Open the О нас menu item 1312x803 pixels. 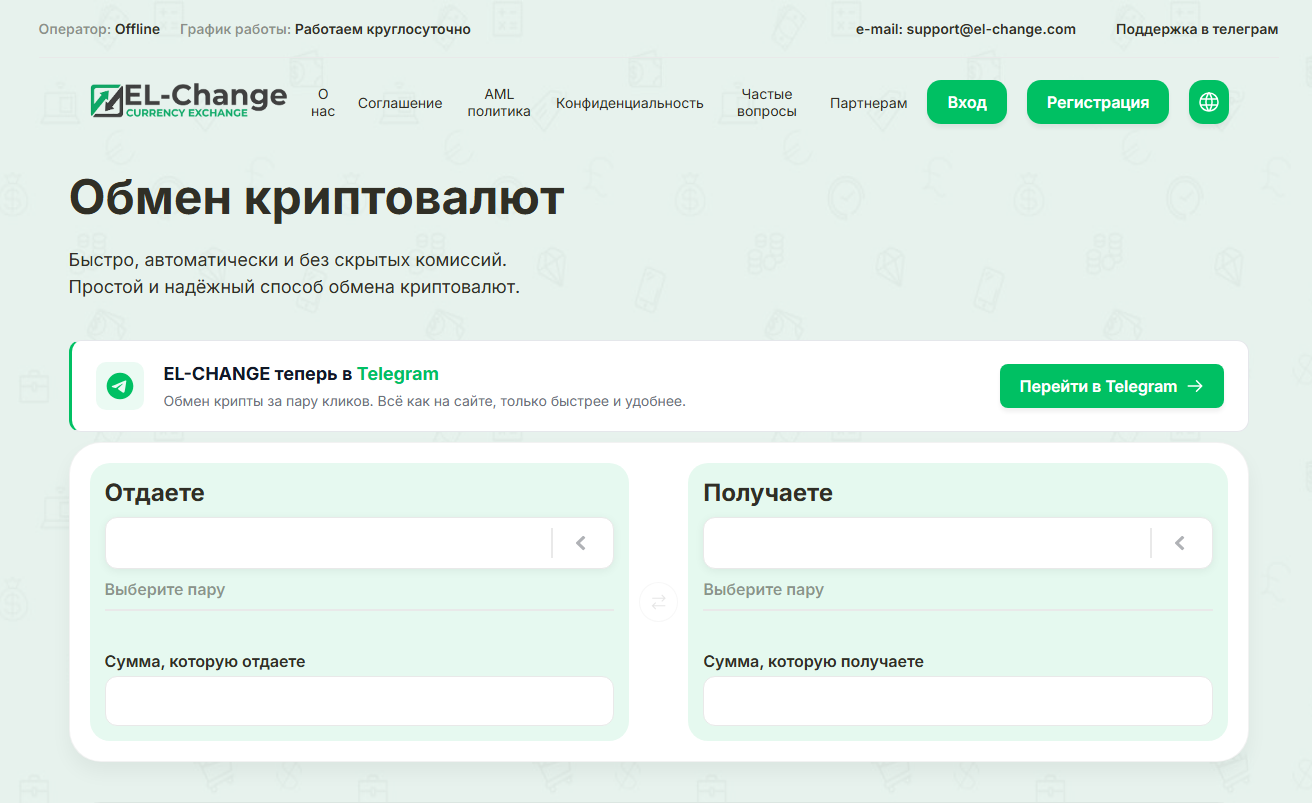323,102
